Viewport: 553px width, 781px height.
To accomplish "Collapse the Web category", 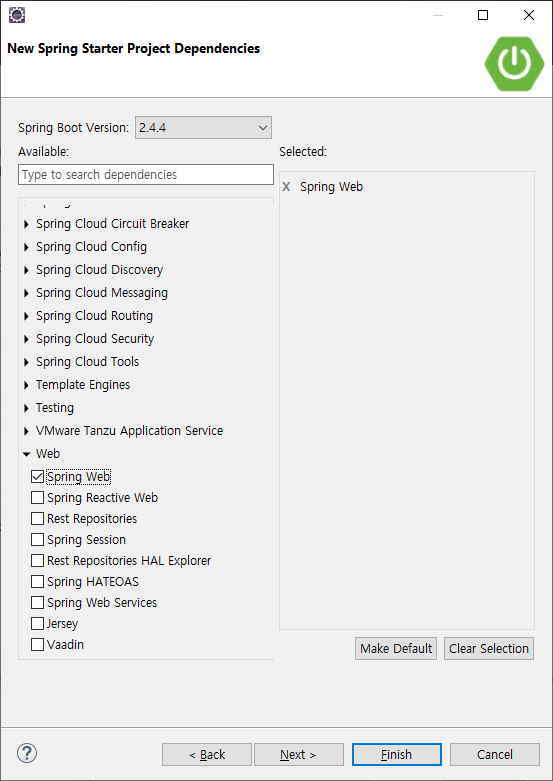I will pyautogui.click(x=26, y=454).
